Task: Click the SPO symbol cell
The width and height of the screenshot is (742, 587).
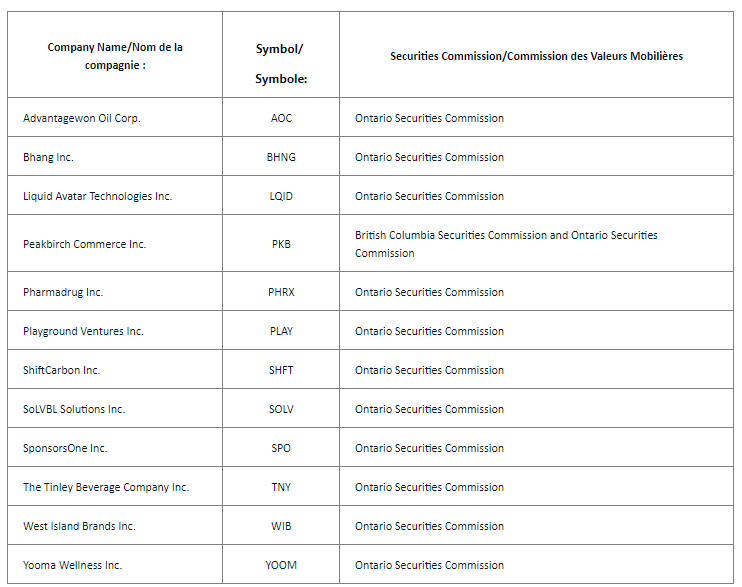Action: click(x=281, y=448)
